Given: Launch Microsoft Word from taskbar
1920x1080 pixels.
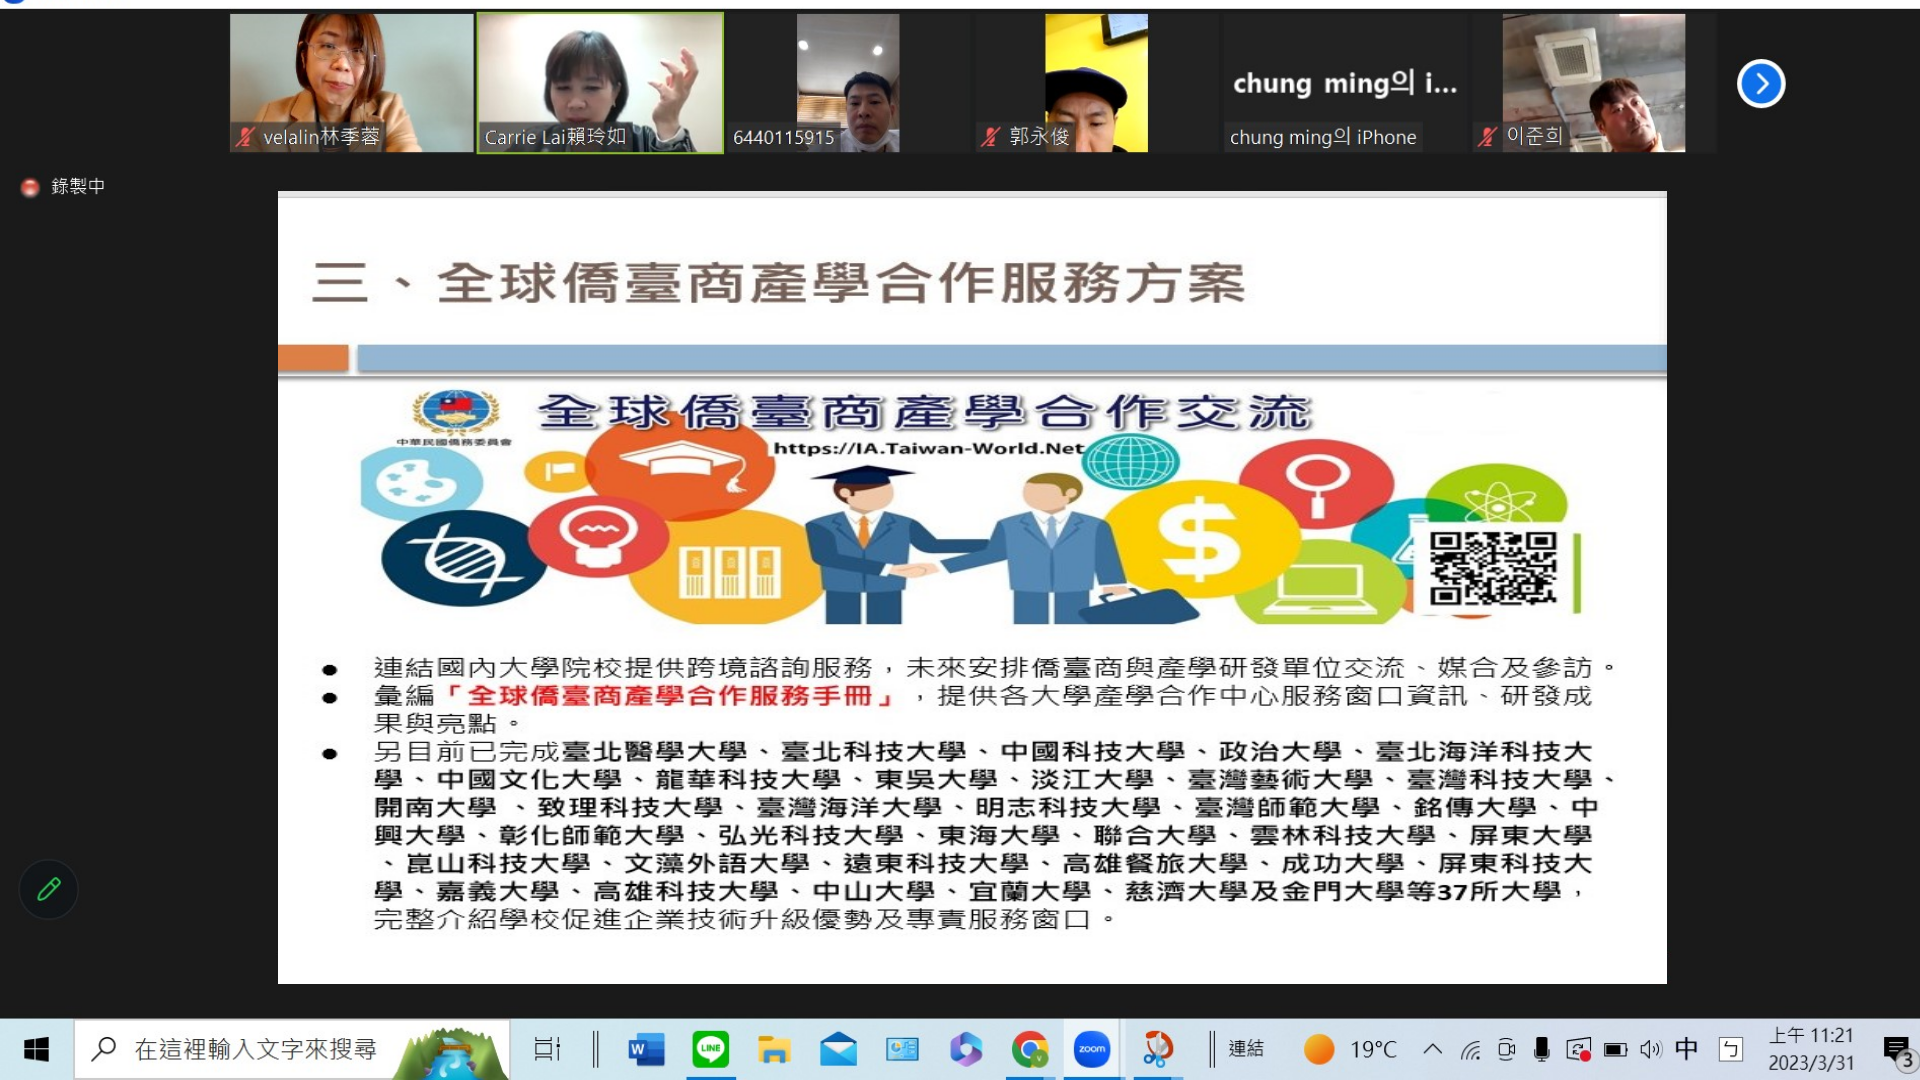Looking at the screenshot, I should click(x=646, y=1049).
